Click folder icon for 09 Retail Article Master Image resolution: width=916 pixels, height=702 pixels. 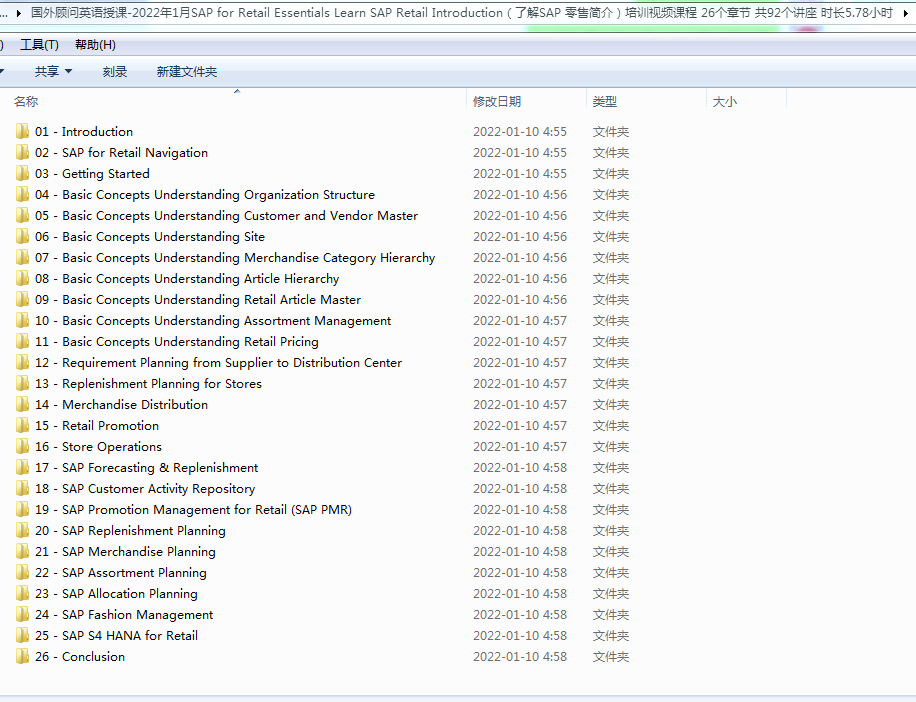[22, 299]
